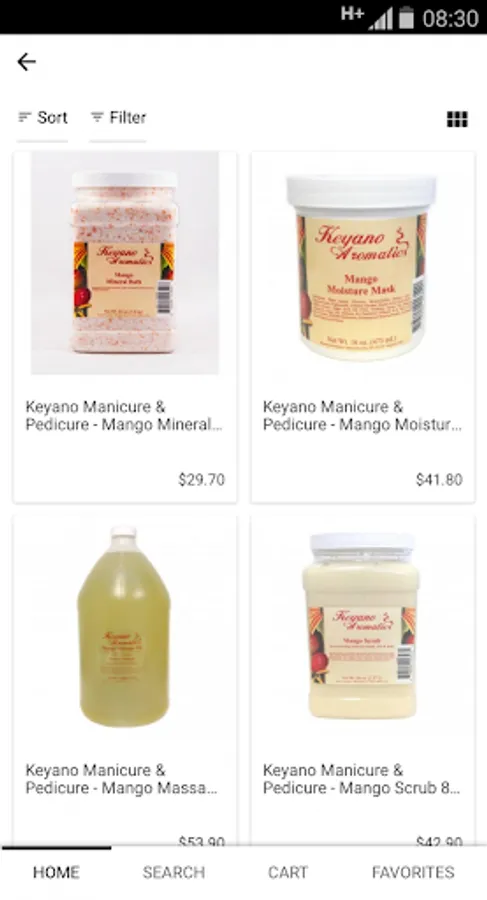Open Mango Scrub jar image

(x=361, y=626)
